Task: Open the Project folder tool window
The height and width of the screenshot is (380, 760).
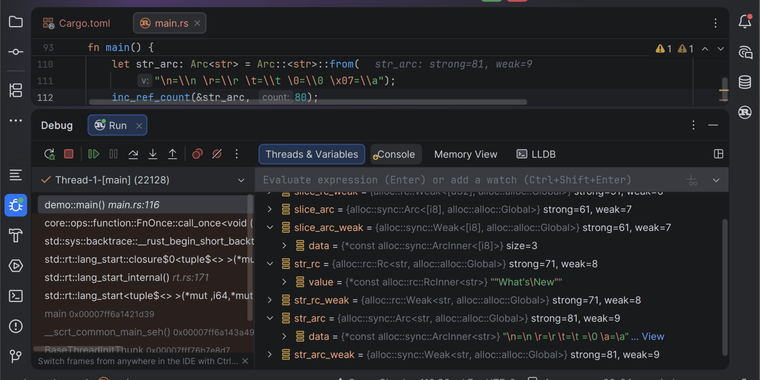Action: (x=16, y=22)
